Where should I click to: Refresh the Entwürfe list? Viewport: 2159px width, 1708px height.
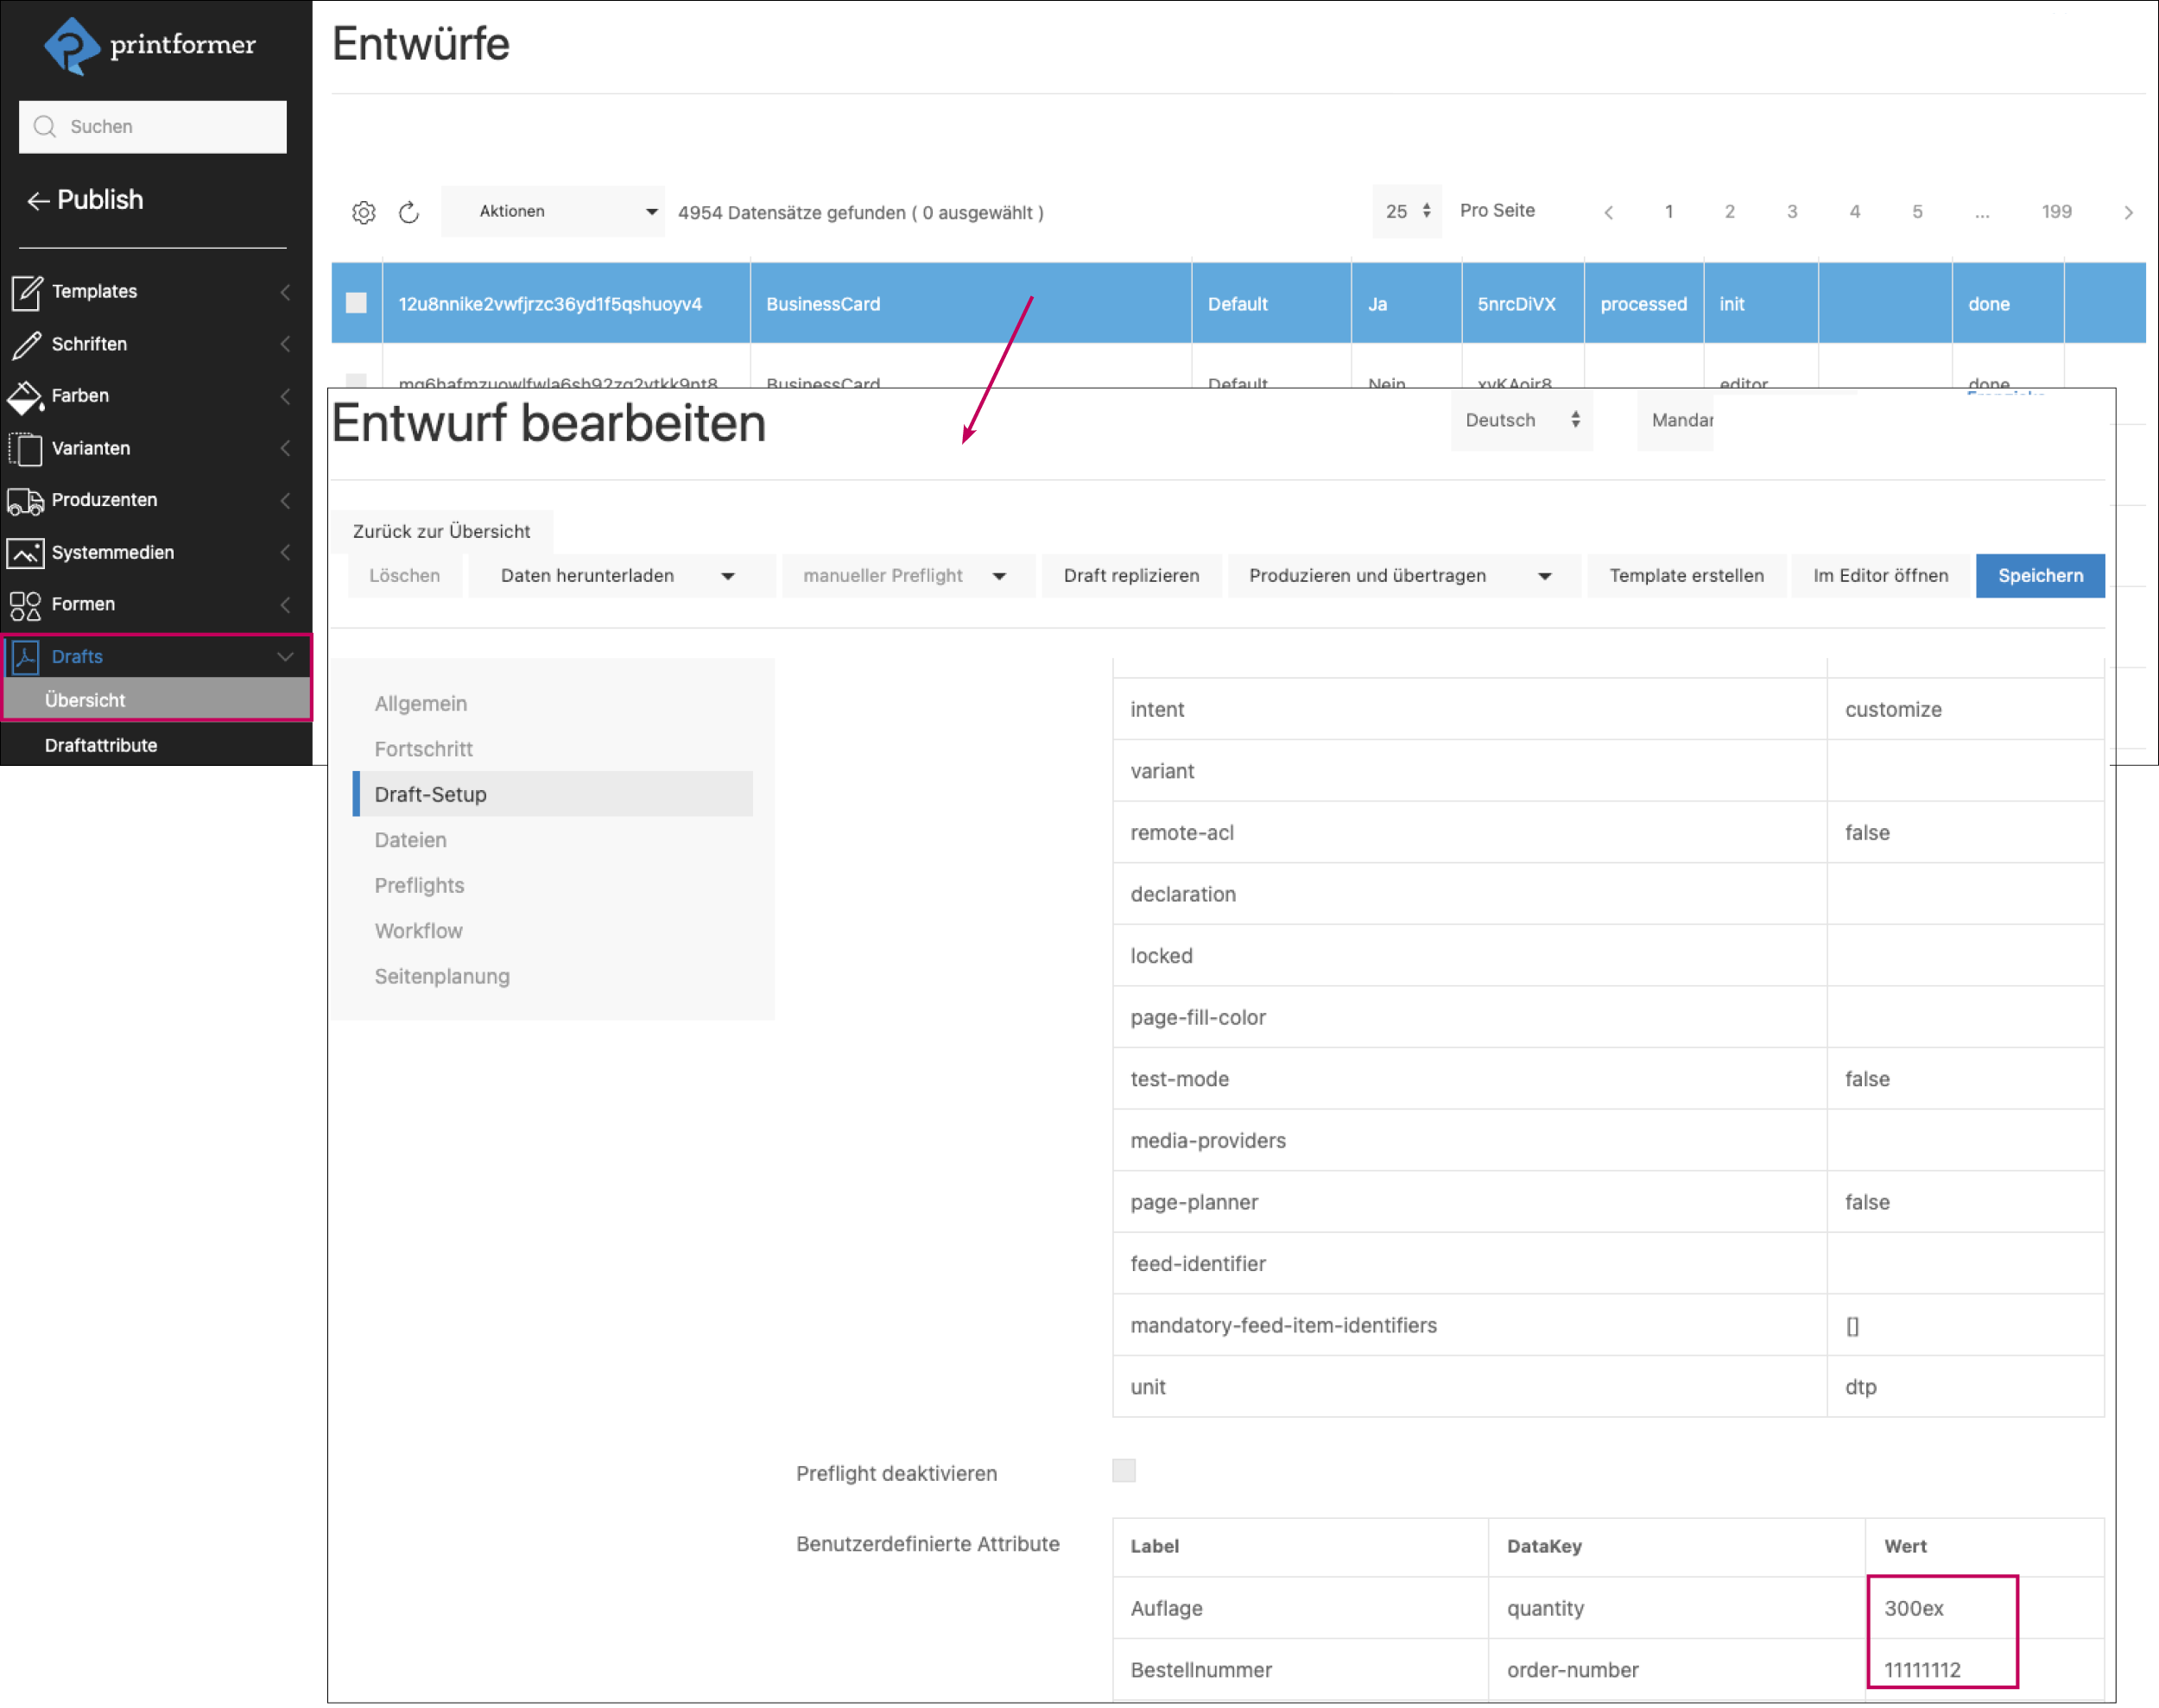tap(409, 211)
